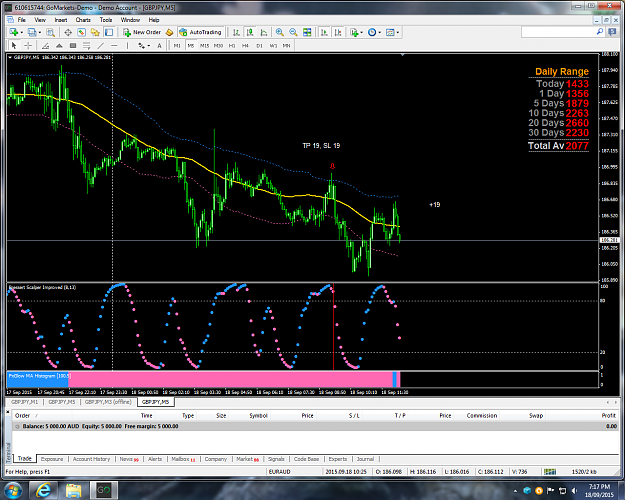Sort orders by the Profit column
The height and width of the screenshot is (500, 625).
pos(609,415)
